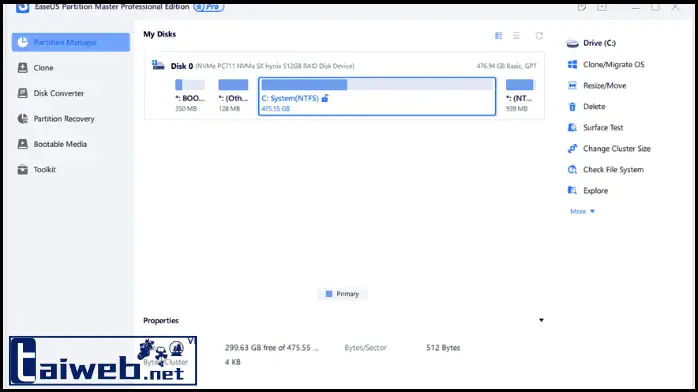The width and height of the screenshot is (698, 392).
Task: Click the Resize/Move icon
Action: click(572, 85)
